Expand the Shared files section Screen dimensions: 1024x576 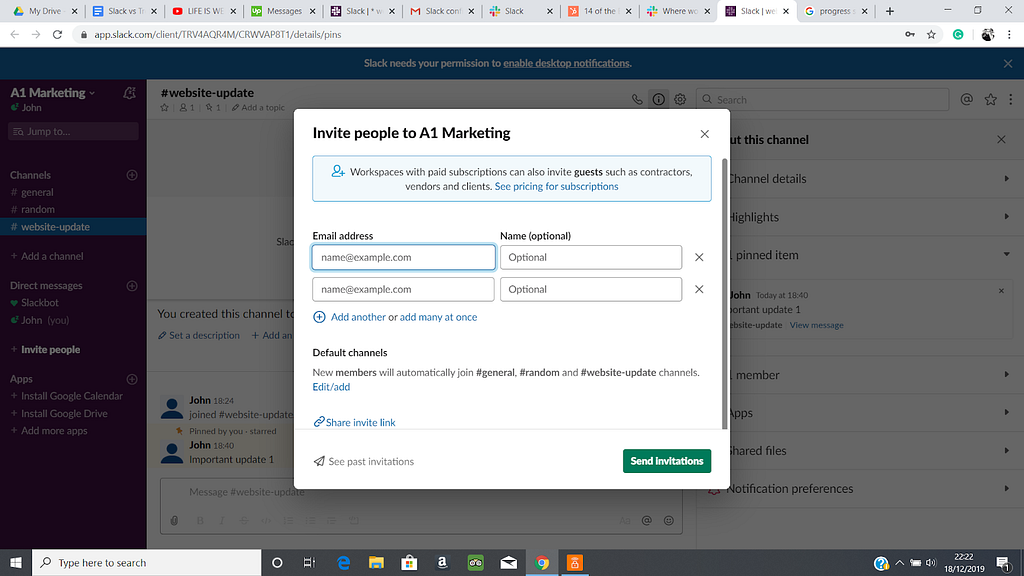869,451
